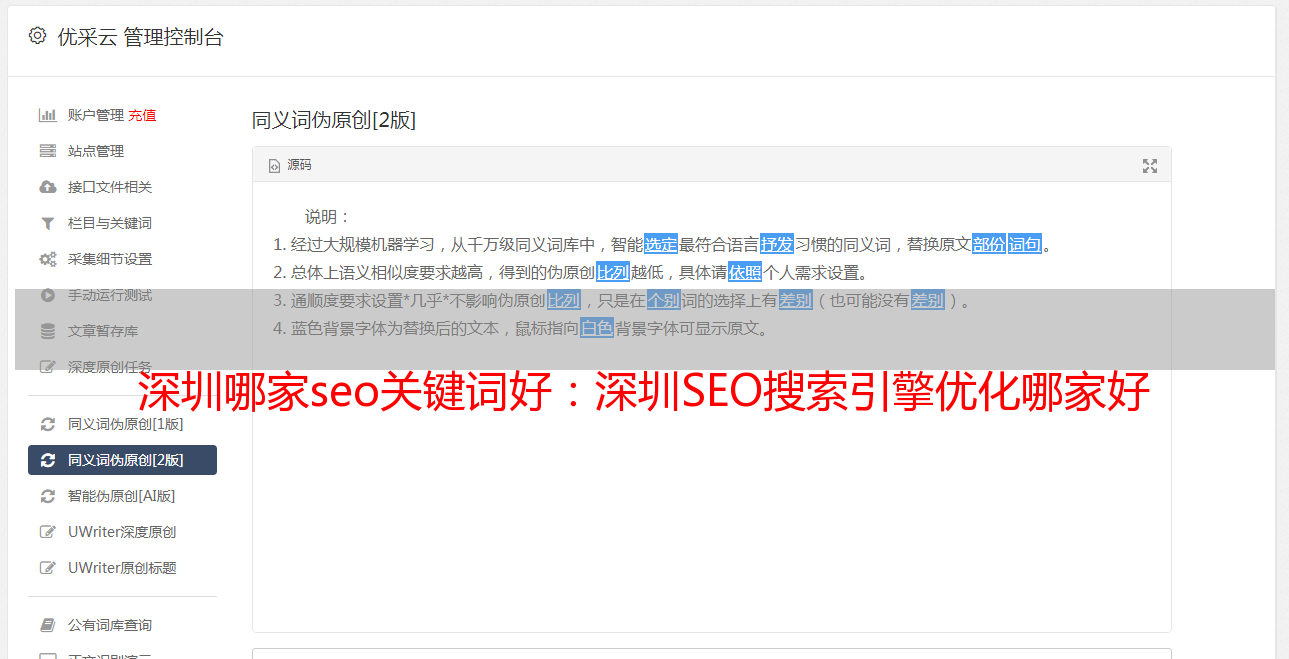Click the 优采云 管理控制台 title
Image resolution: width=1289 pixels, height=659 pixels.
point(140,37)
